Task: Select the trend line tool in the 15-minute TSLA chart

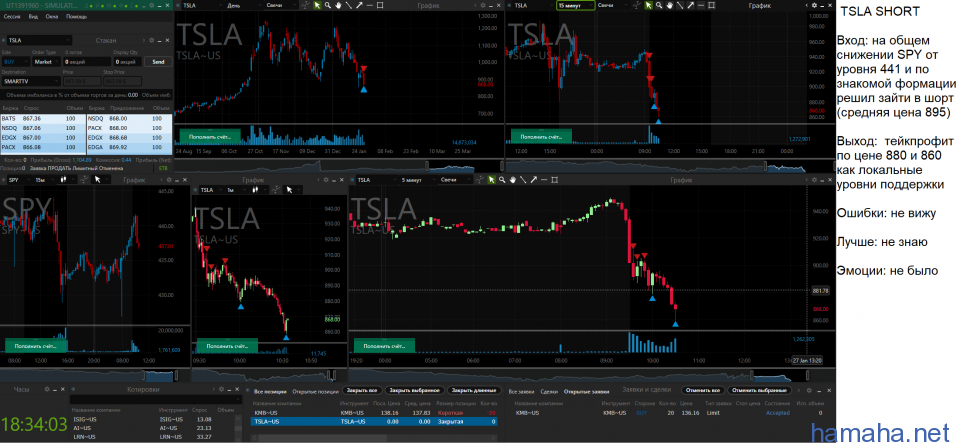Action: pos(680,5)
